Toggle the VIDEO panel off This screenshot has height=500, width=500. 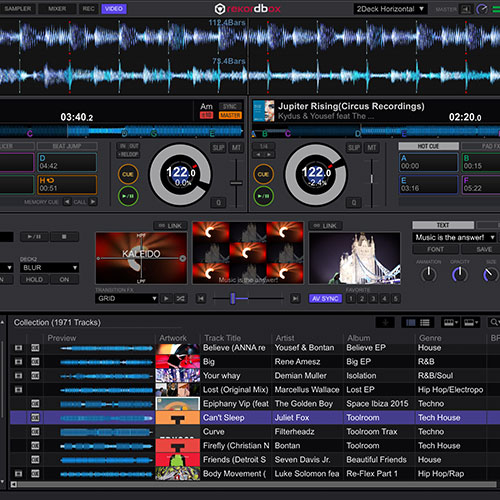pos(114,9)
